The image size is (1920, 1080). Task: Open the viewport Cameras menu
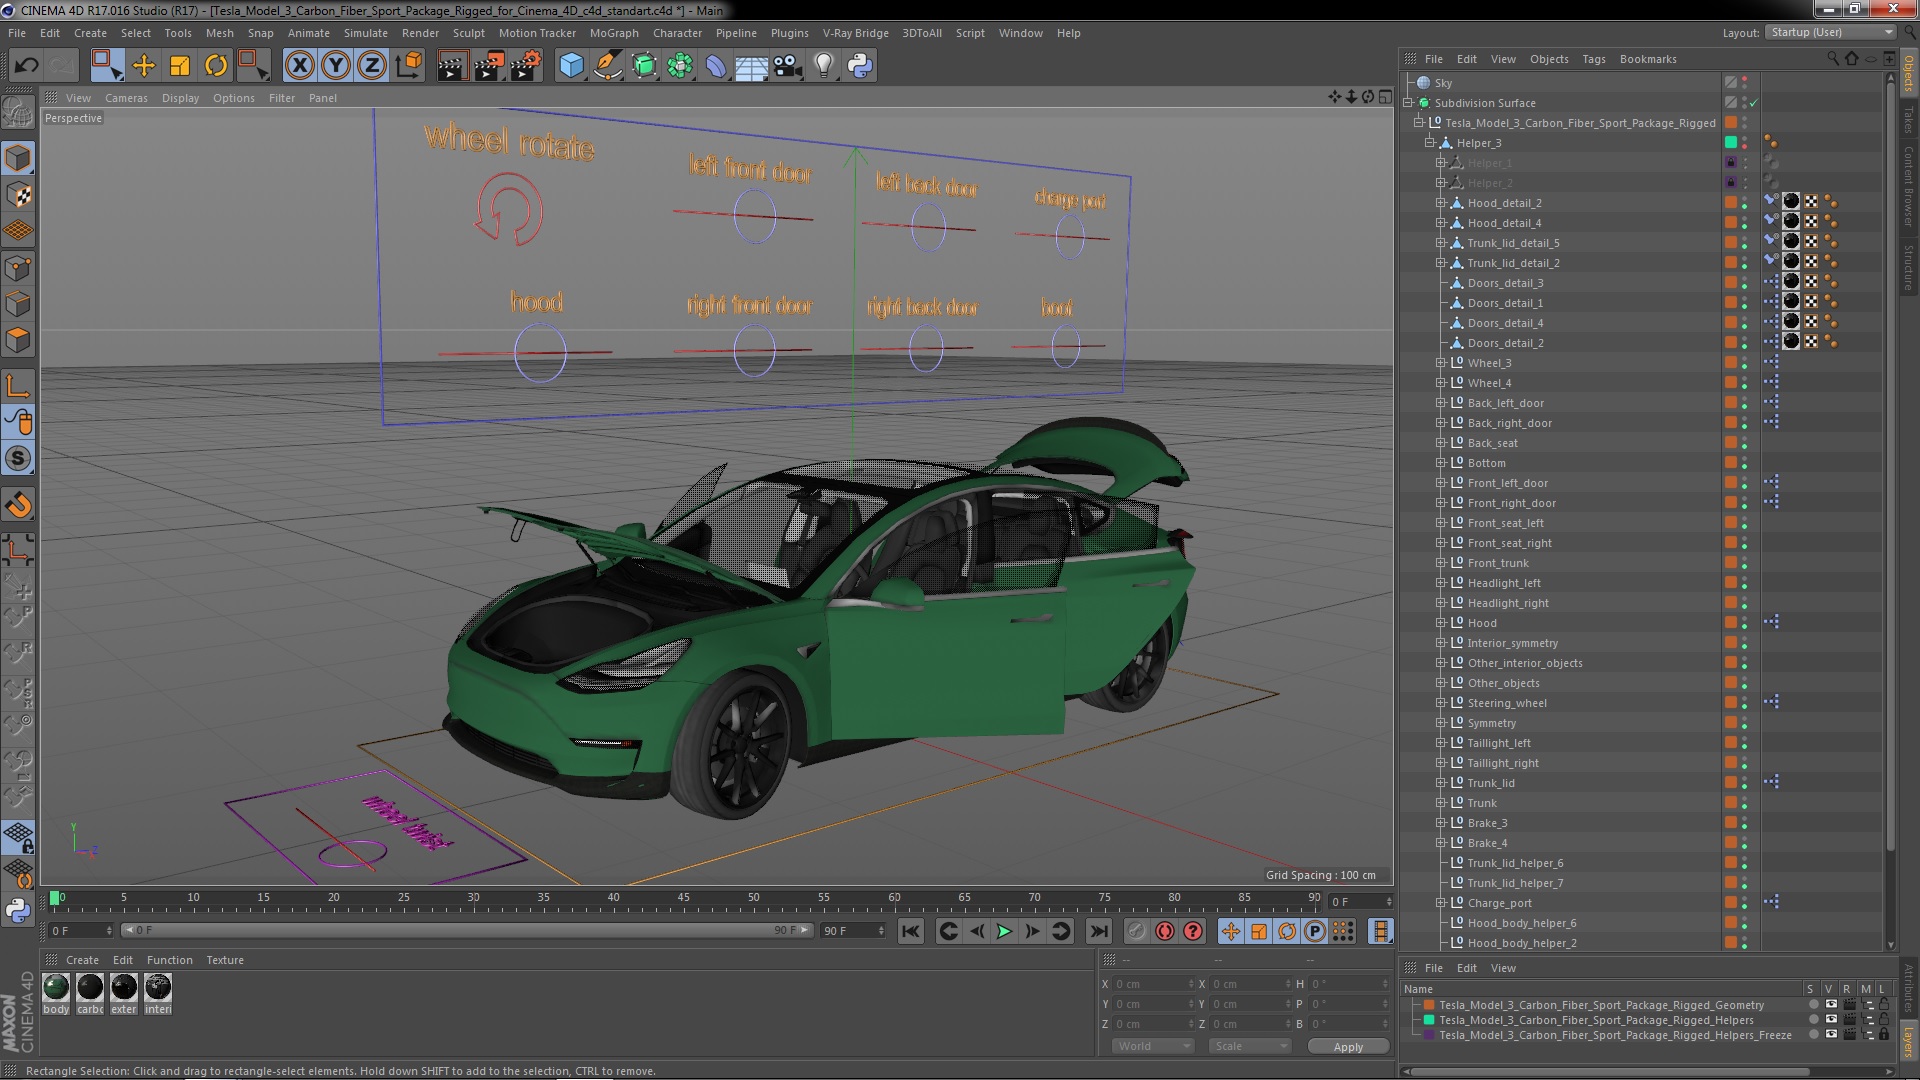pyautogui.click(x=126, y=98)
